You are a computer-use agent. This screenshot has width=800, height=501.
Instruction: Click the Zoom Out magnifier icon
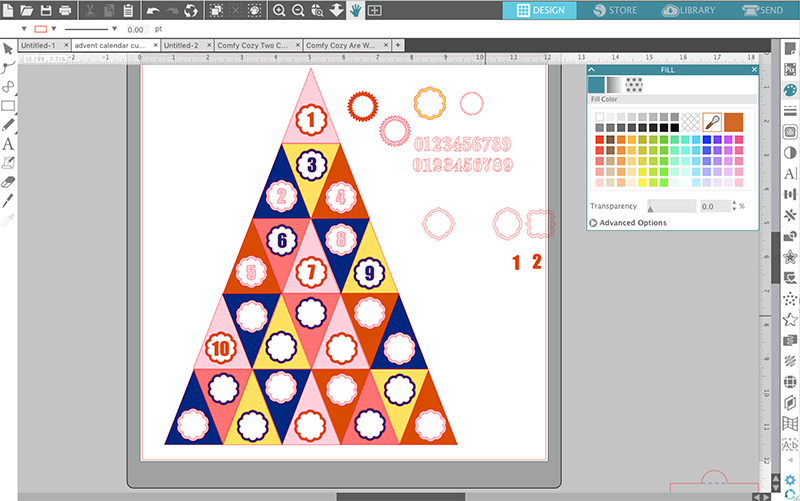298,10
